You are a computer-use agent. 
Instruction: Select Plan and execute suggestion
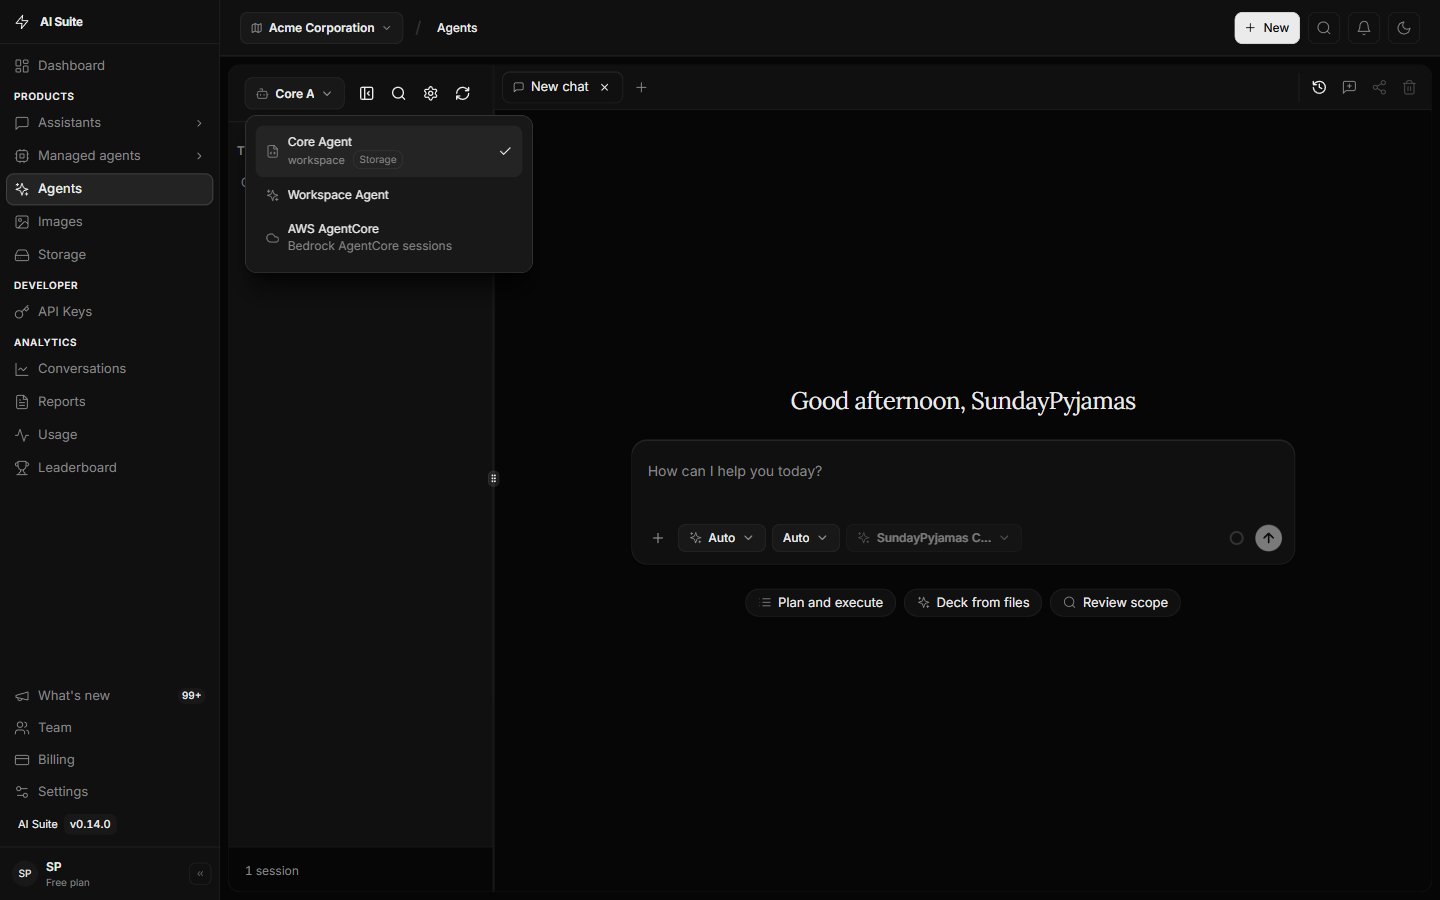tap(821, 603)
